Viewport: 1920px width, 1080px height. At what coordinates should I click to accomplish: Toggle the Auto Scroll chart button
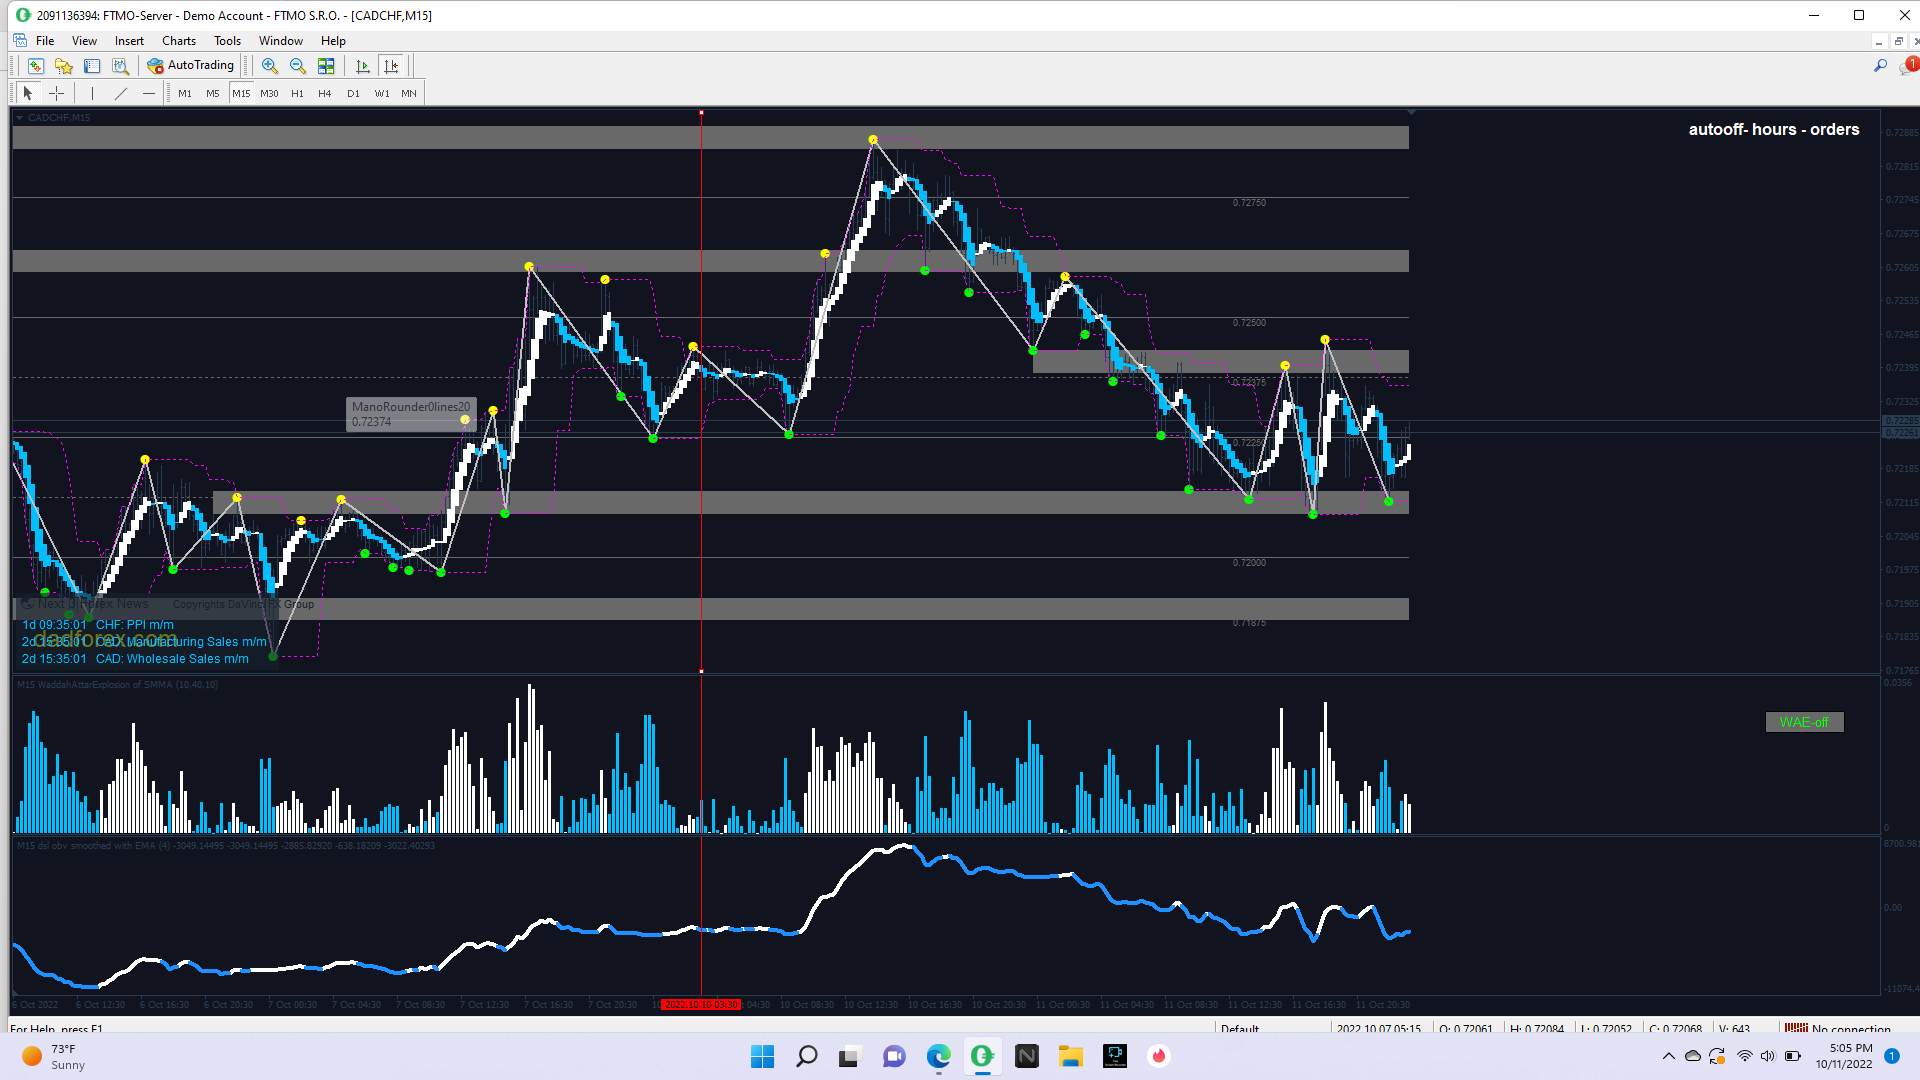click(363, 66)
